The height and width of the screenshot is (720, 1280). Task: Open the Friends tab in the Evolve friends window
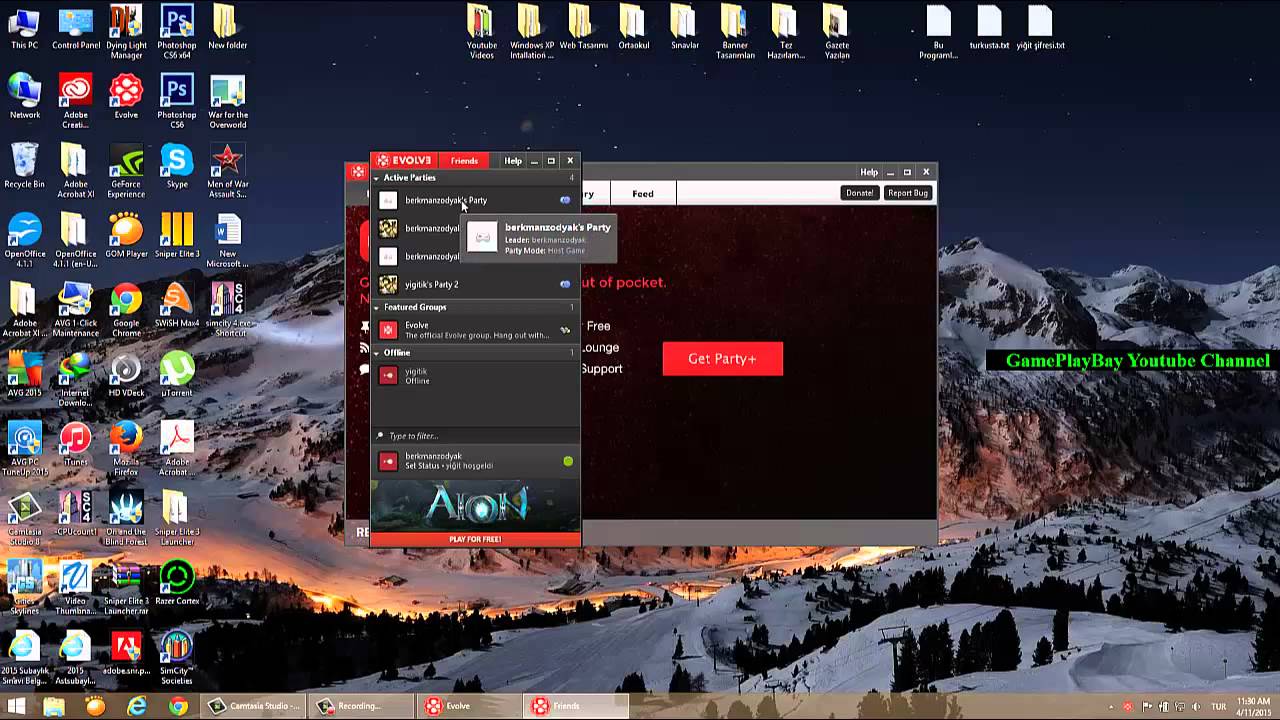pos(464,161)
